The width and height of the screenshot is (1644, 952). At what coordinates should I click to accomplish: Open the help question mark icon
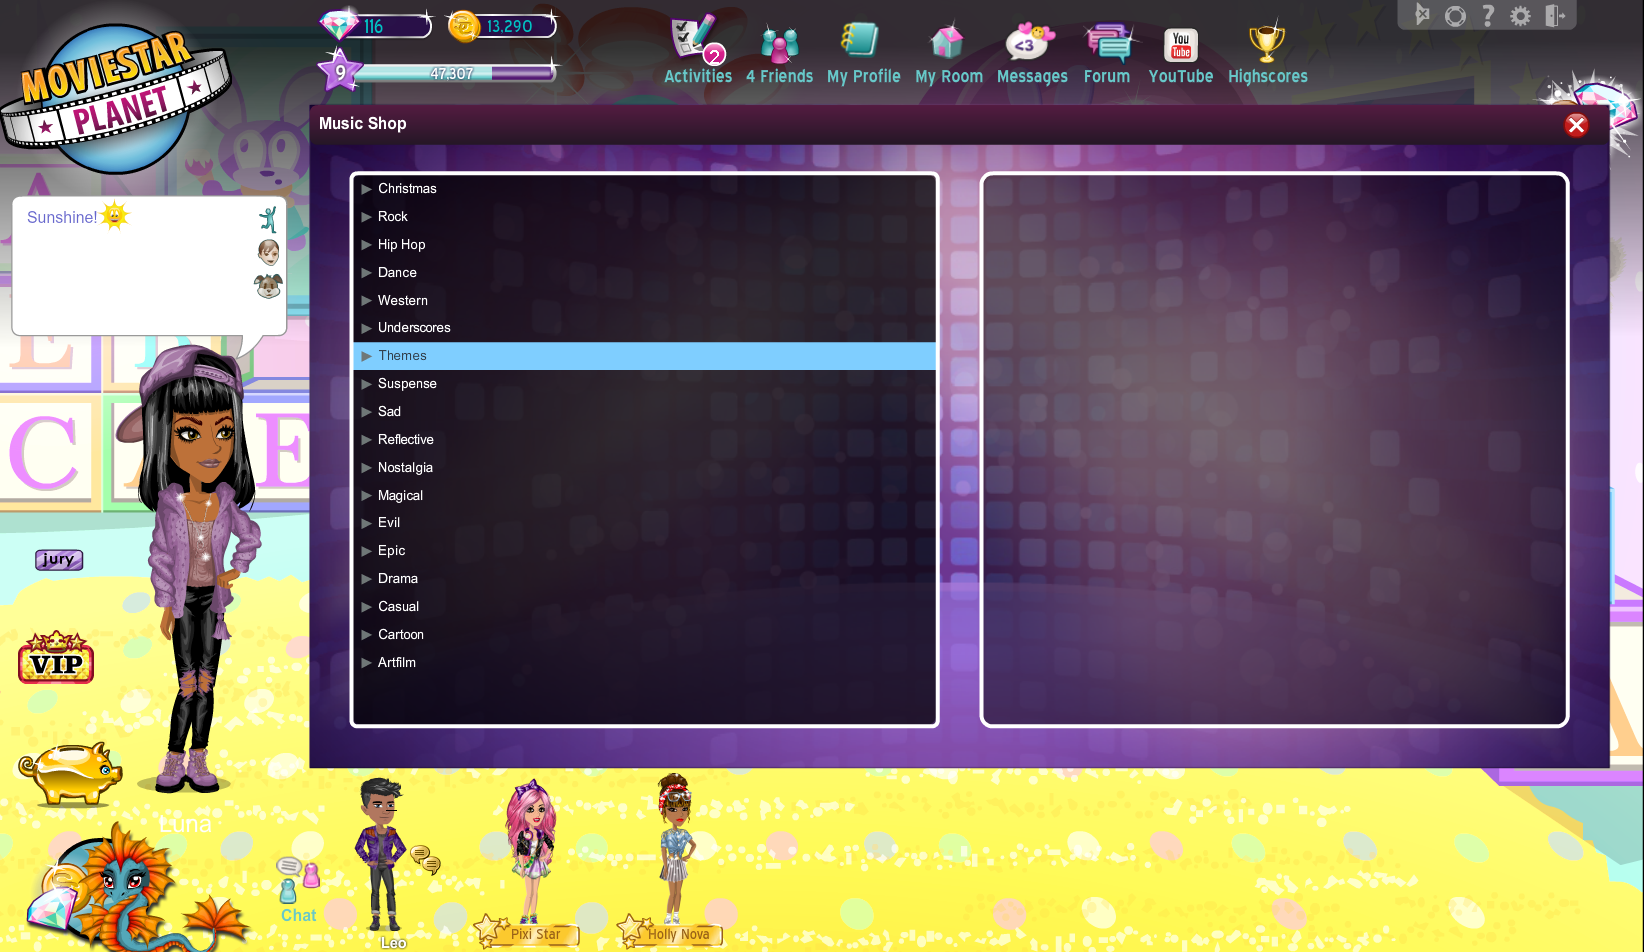coord(1488,15)
